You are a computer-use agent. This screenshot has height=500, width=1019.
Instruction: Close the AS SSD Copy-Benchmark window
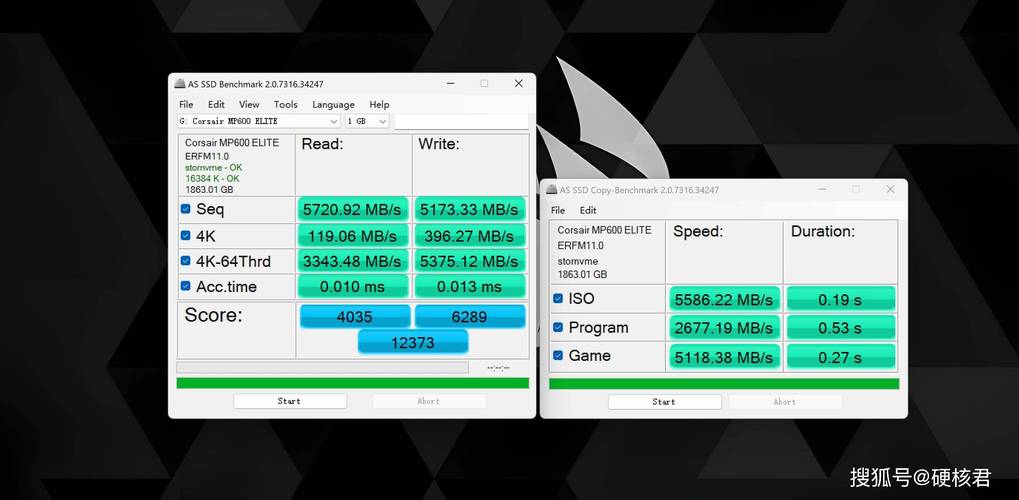[x=890, y=189]
